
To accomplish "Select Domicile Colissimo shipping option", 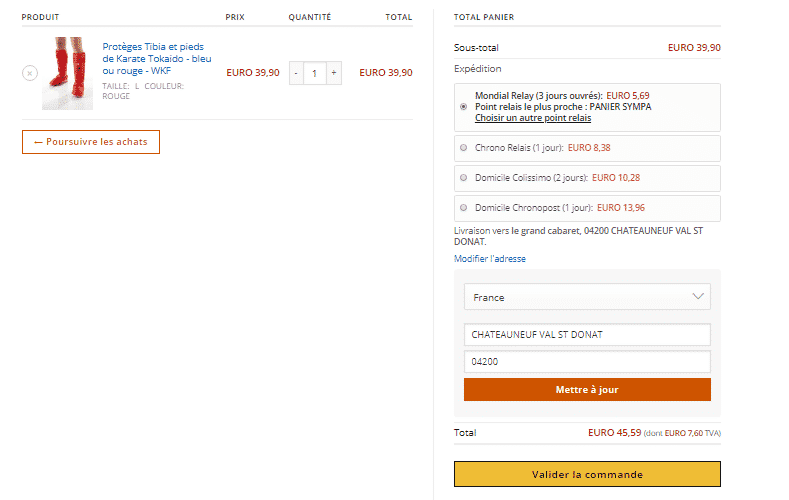I will (x=463, y=178).
